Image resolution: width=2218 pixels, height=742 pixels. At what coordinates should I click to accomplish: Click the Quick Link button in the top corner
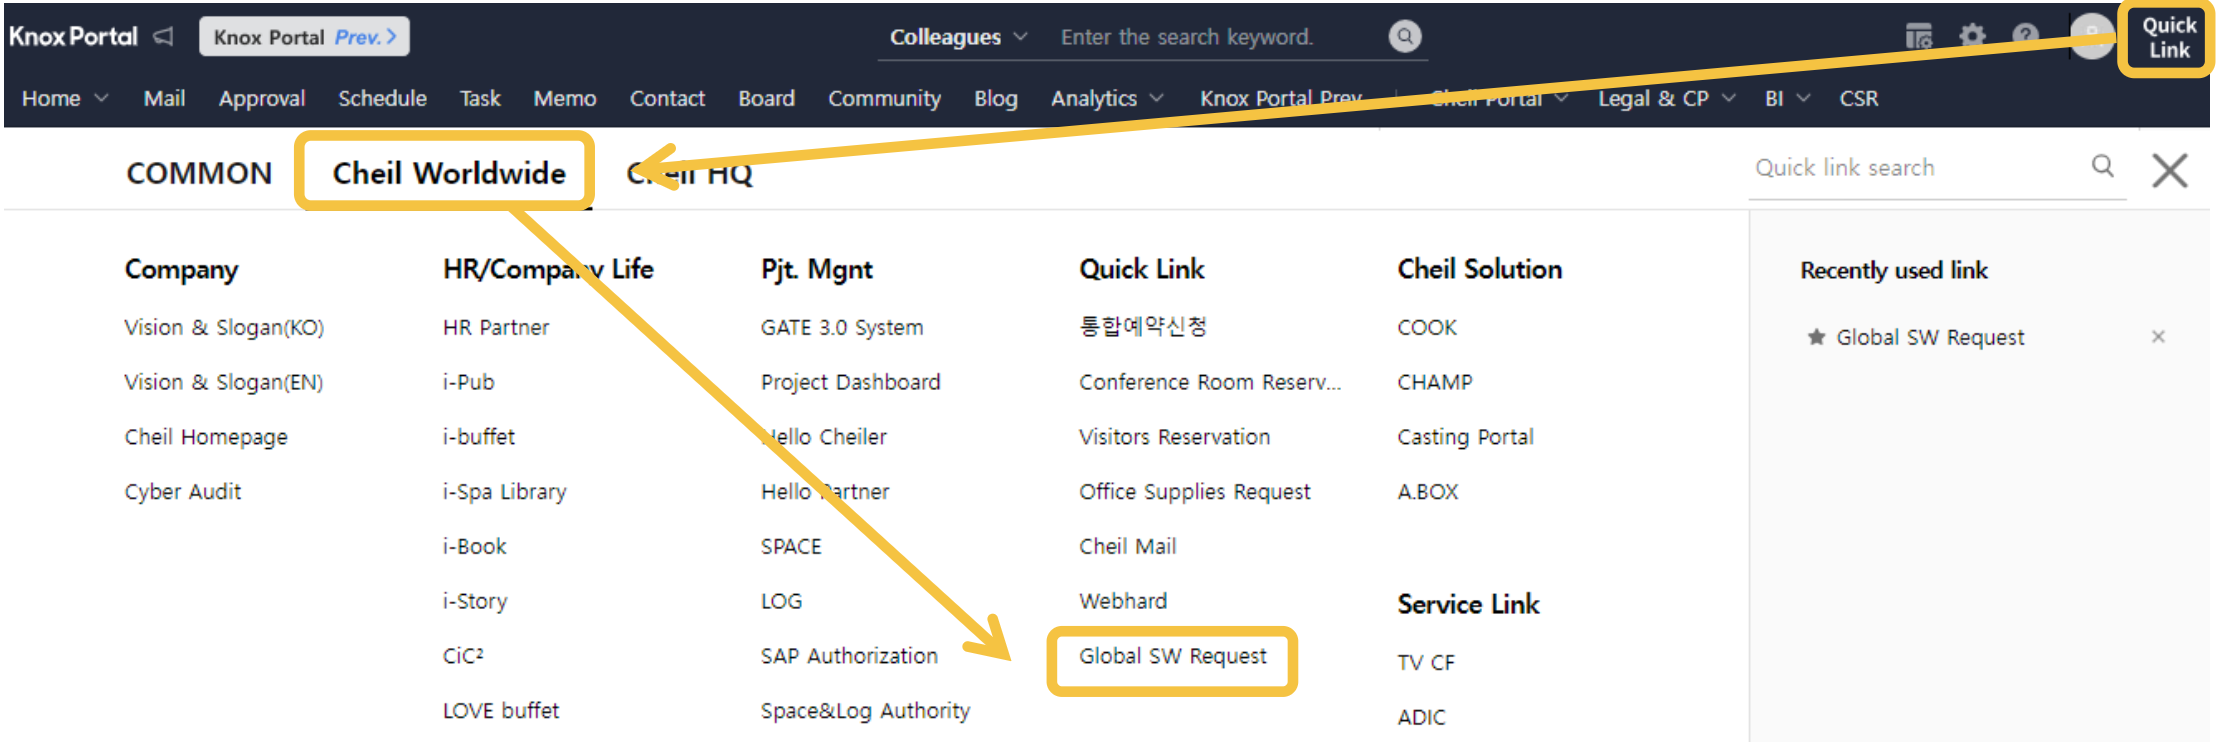click(x=2168, y=38)
